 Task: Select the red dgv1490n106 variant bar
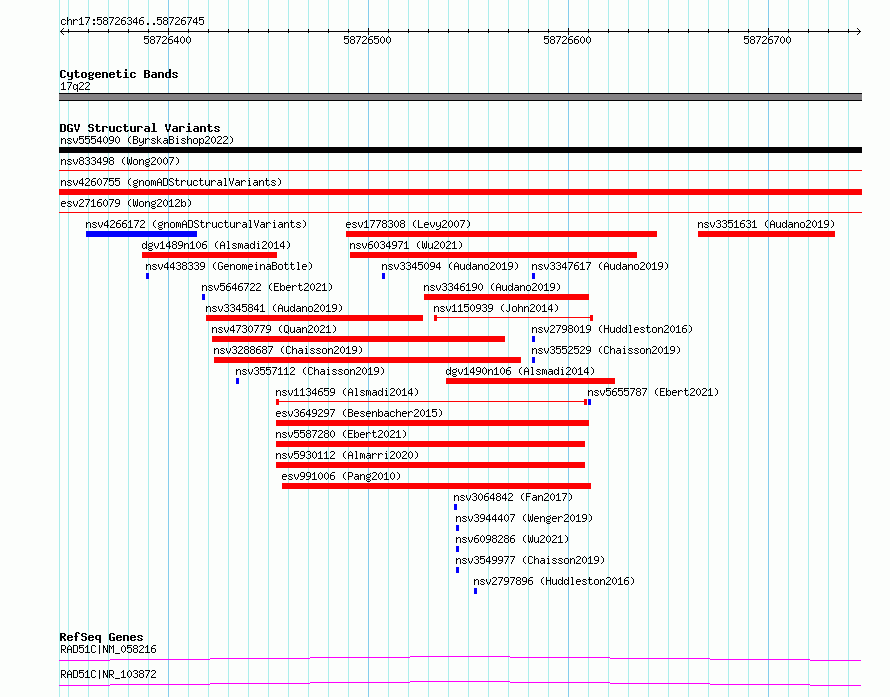[x=530, y=381]
